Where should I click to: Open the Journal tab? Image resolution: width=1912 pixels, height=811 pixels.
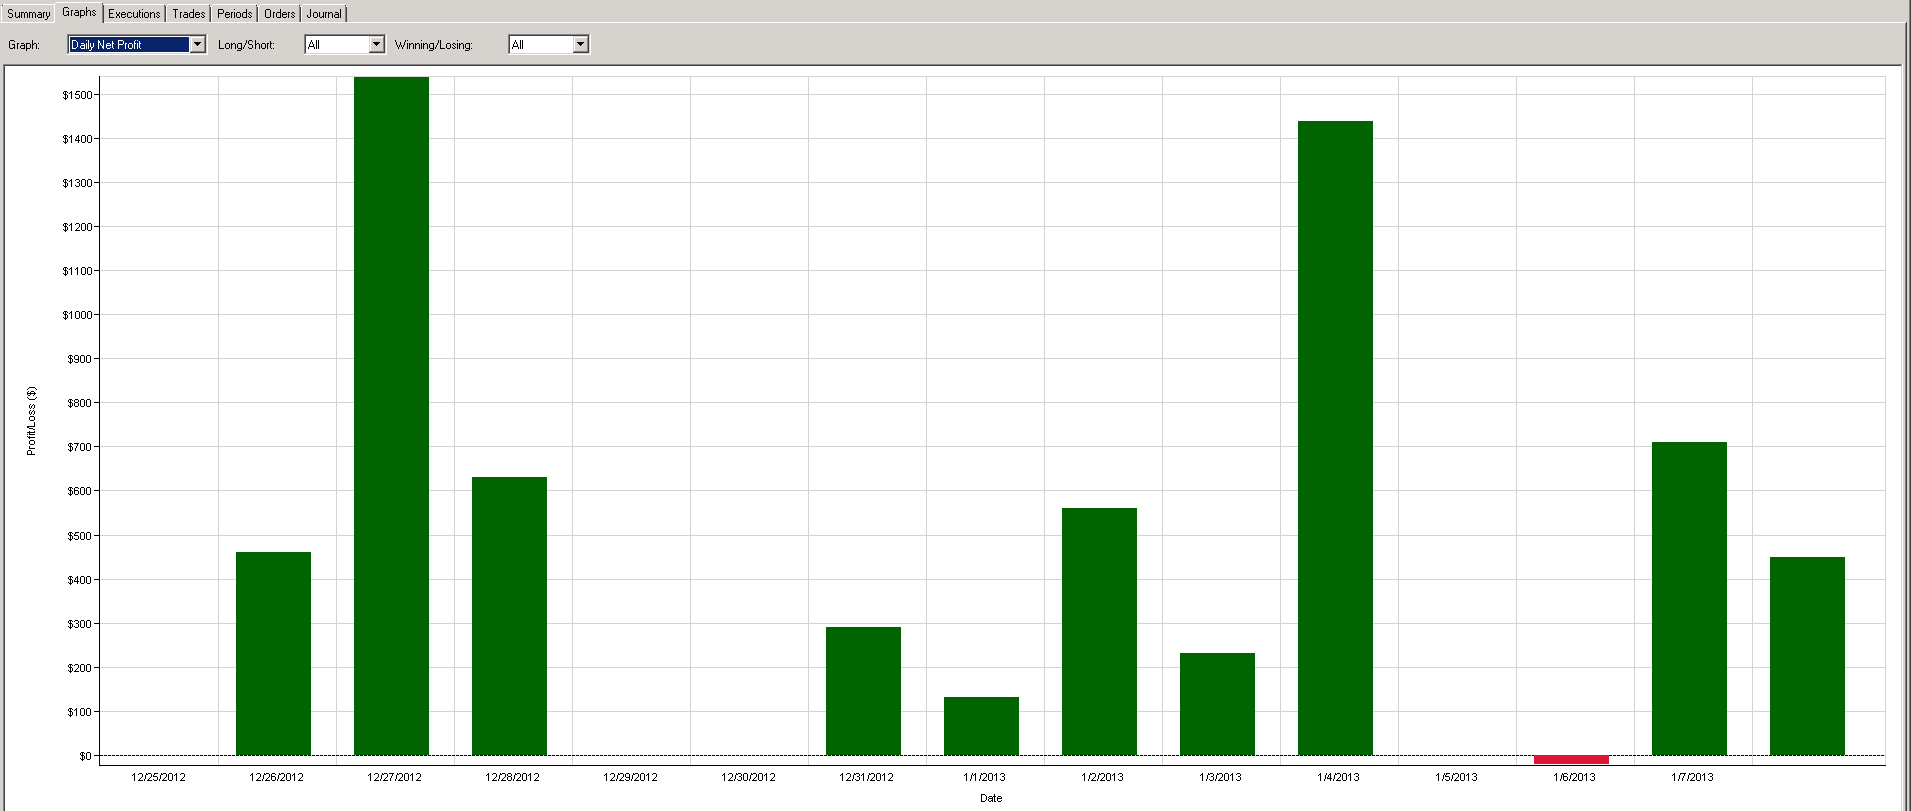click(x=324, y=14)
